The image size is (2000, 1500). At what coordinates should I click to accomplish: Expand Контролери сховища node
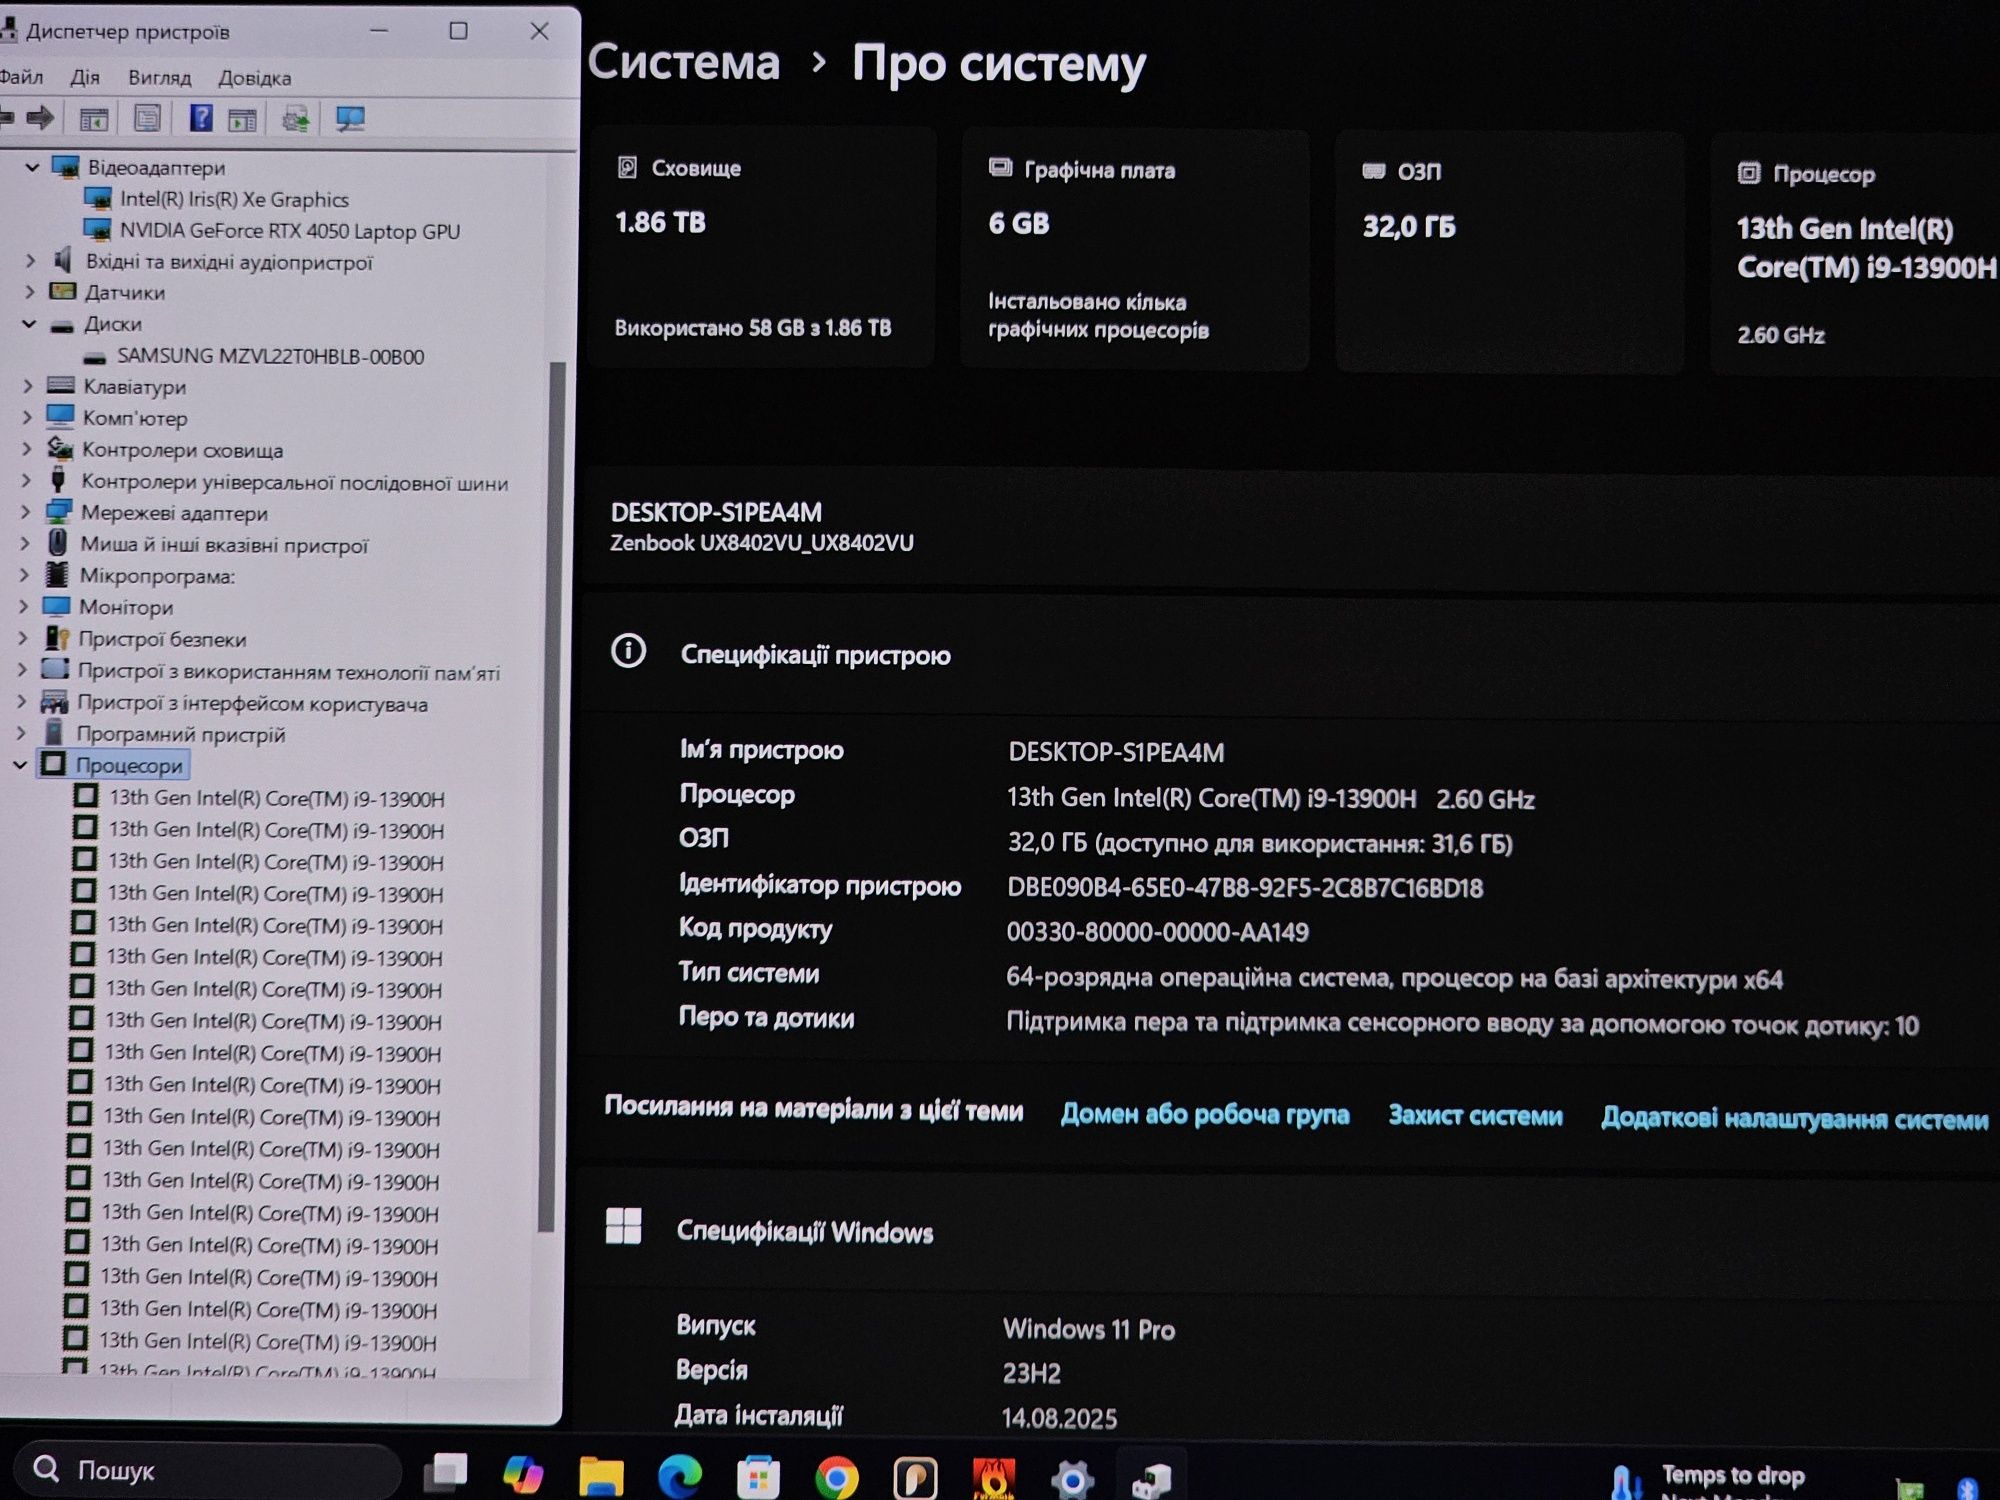27,450
